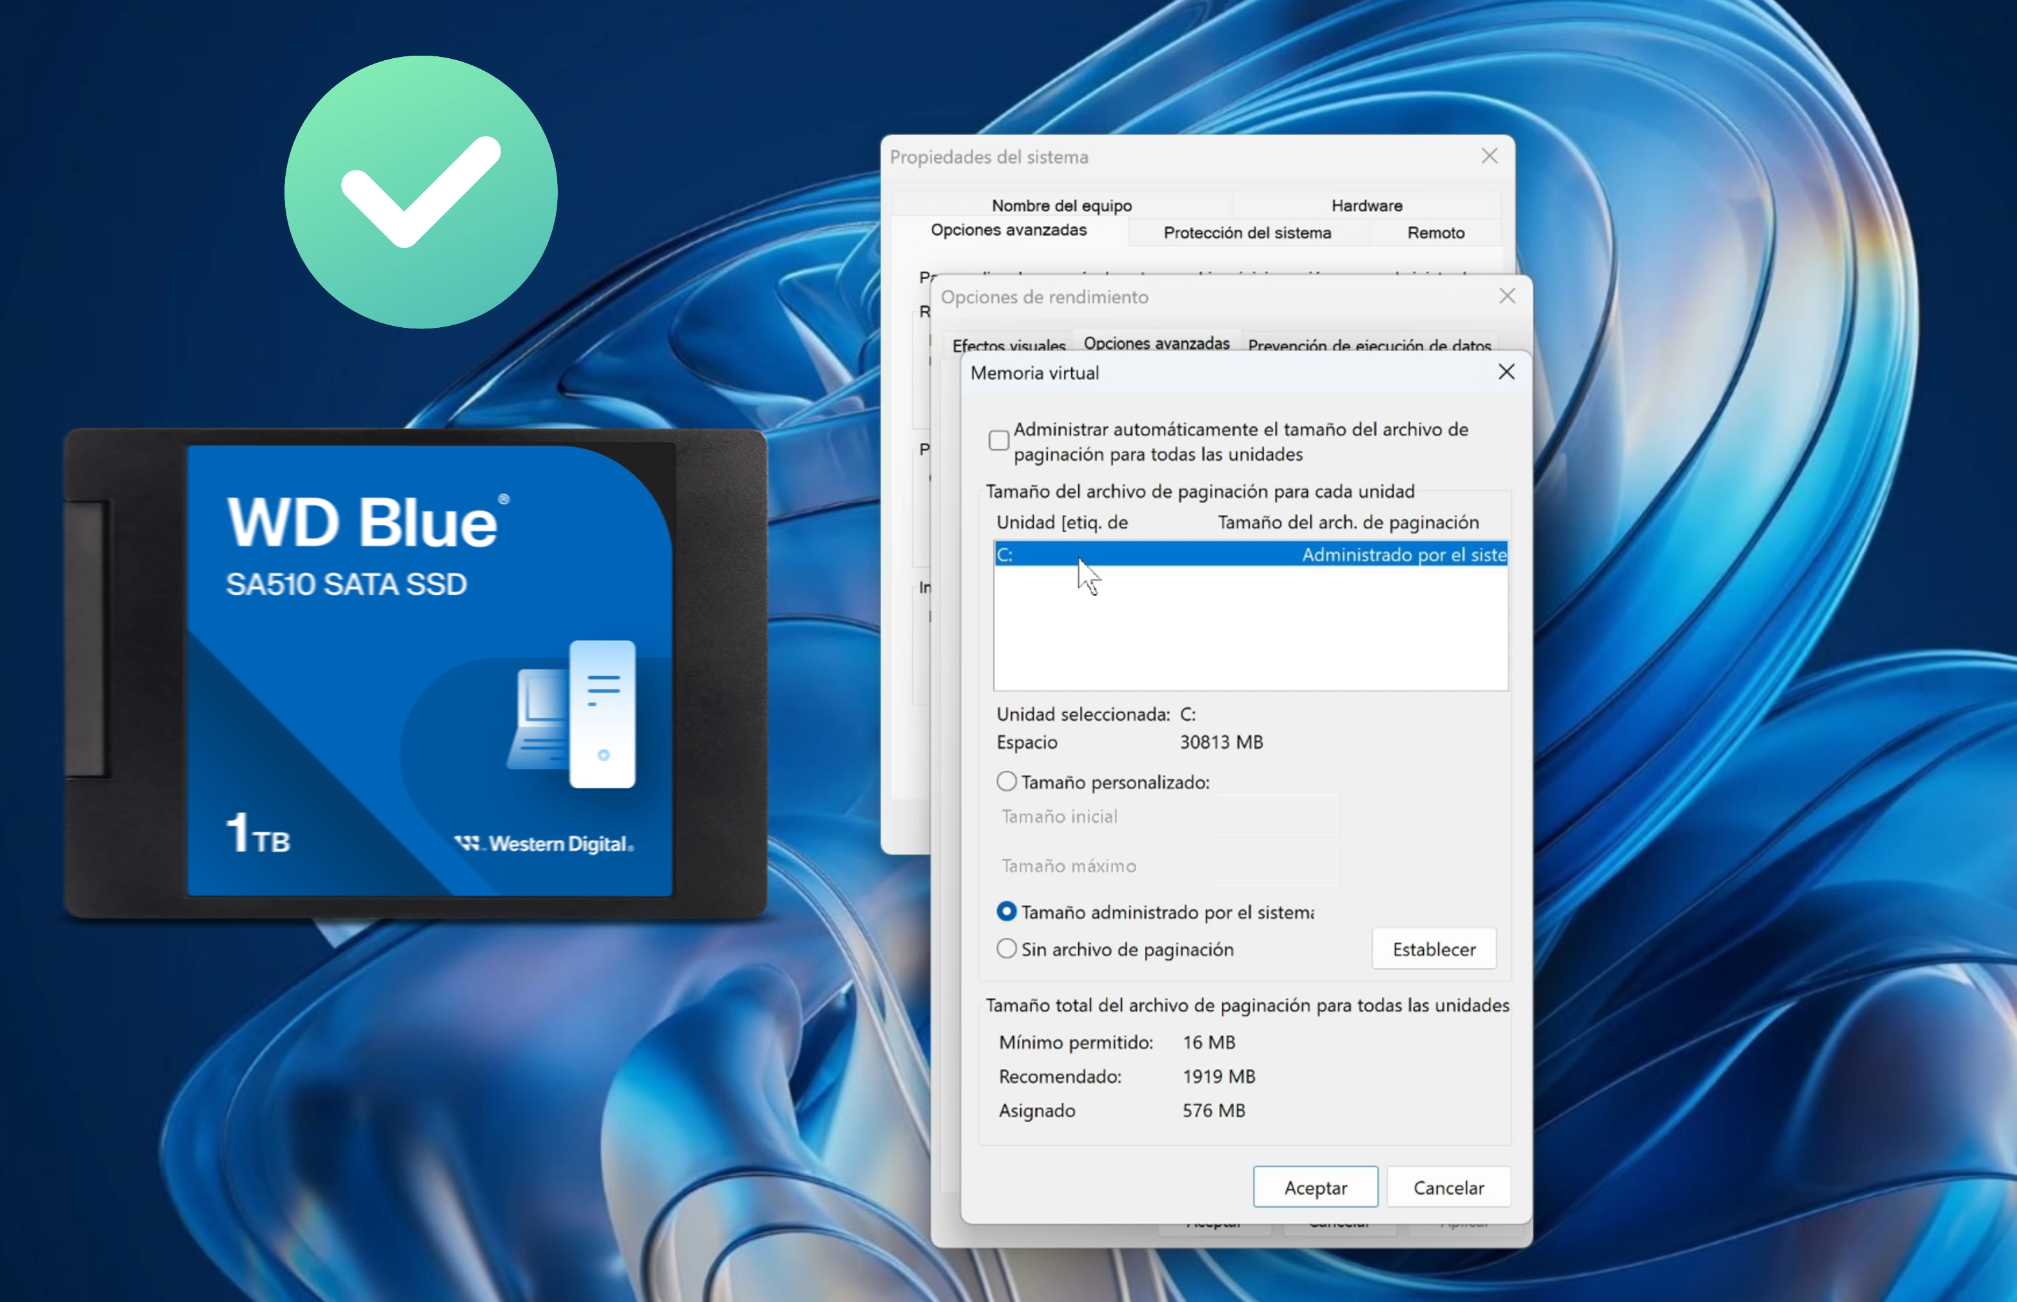Choose Sin archivo de paginación option
The image size is (2017, 1302).
[1006, 948]
